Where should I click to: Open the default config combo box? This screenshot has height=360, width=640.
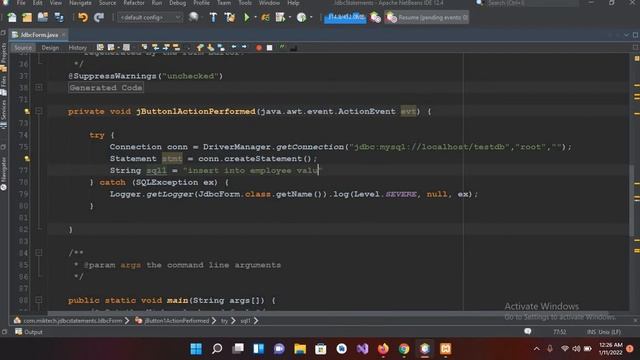tap(150, 18)
